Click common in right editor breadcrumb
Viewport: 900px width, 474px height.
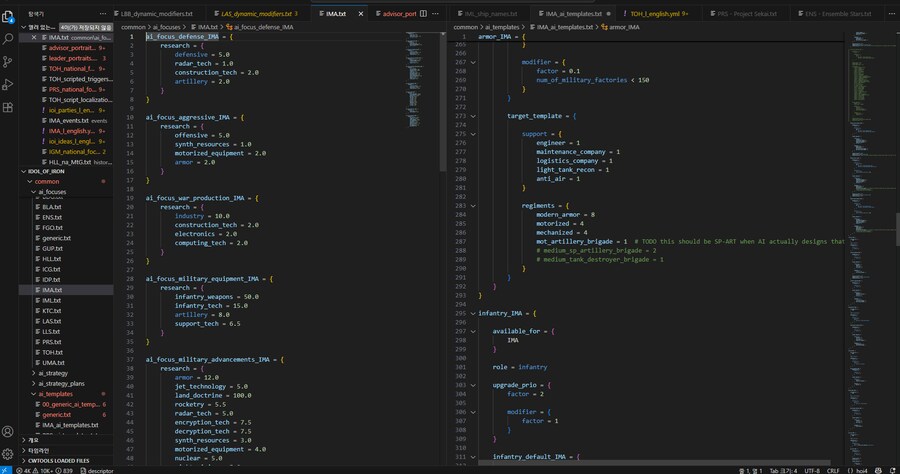point(465,27)
